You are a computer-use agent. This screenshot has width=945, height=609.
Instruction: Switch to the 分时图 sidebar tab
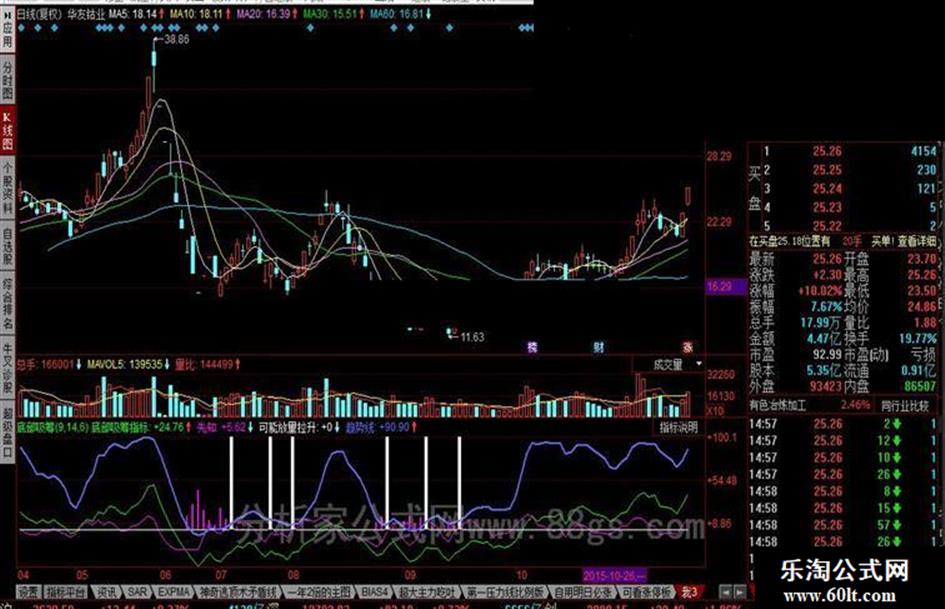(7, 80)
